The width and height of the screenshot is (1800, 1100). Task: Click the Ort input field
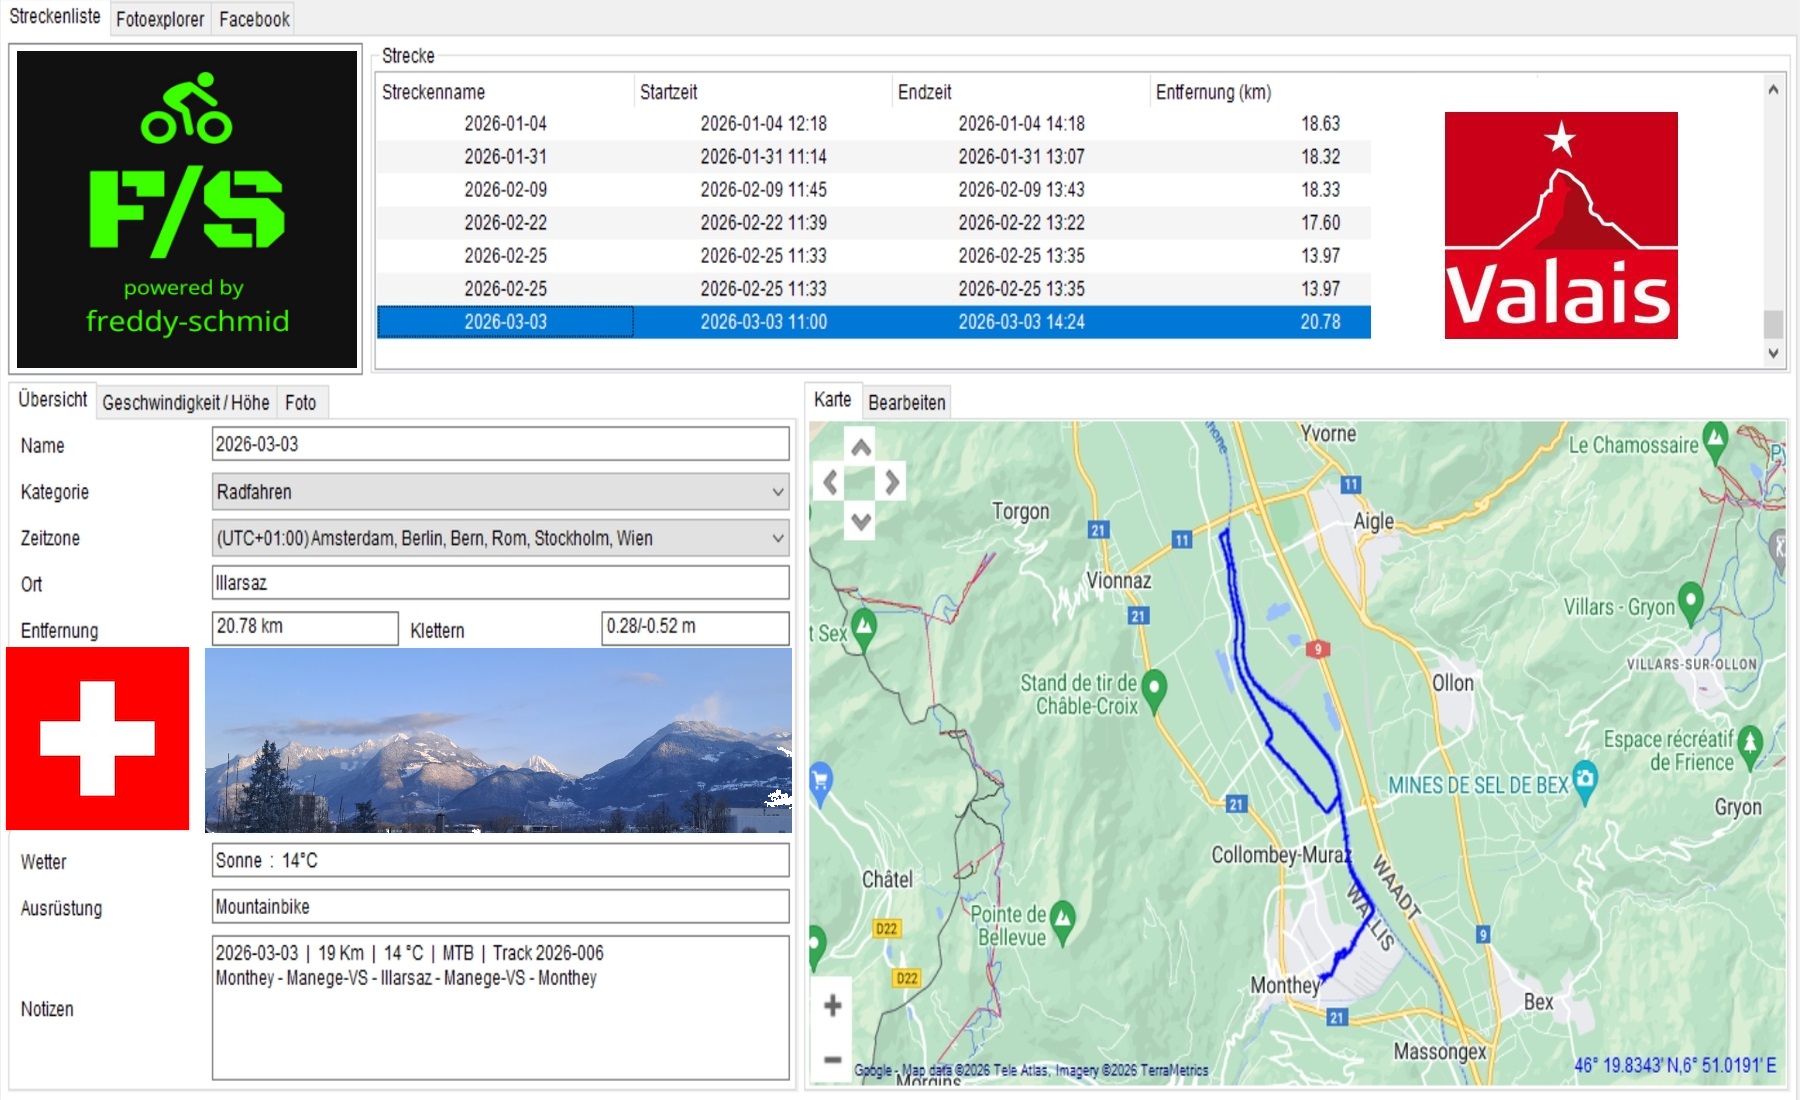(500, 583)
